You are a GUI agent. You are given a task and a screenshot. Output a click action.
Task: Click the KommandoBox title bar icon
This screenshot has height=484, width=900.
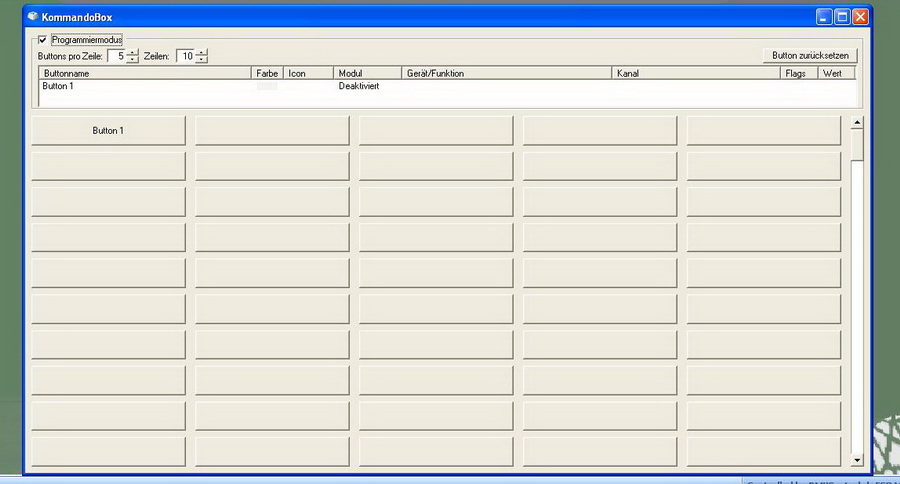[x=32, y=17]
